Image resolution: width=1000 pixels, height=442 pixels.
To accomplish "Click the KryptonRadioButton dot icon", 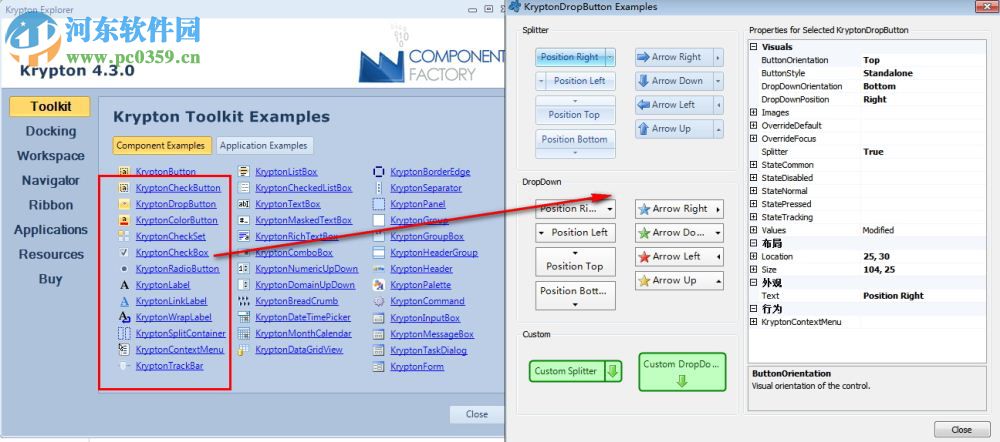I will coord(124,269).
